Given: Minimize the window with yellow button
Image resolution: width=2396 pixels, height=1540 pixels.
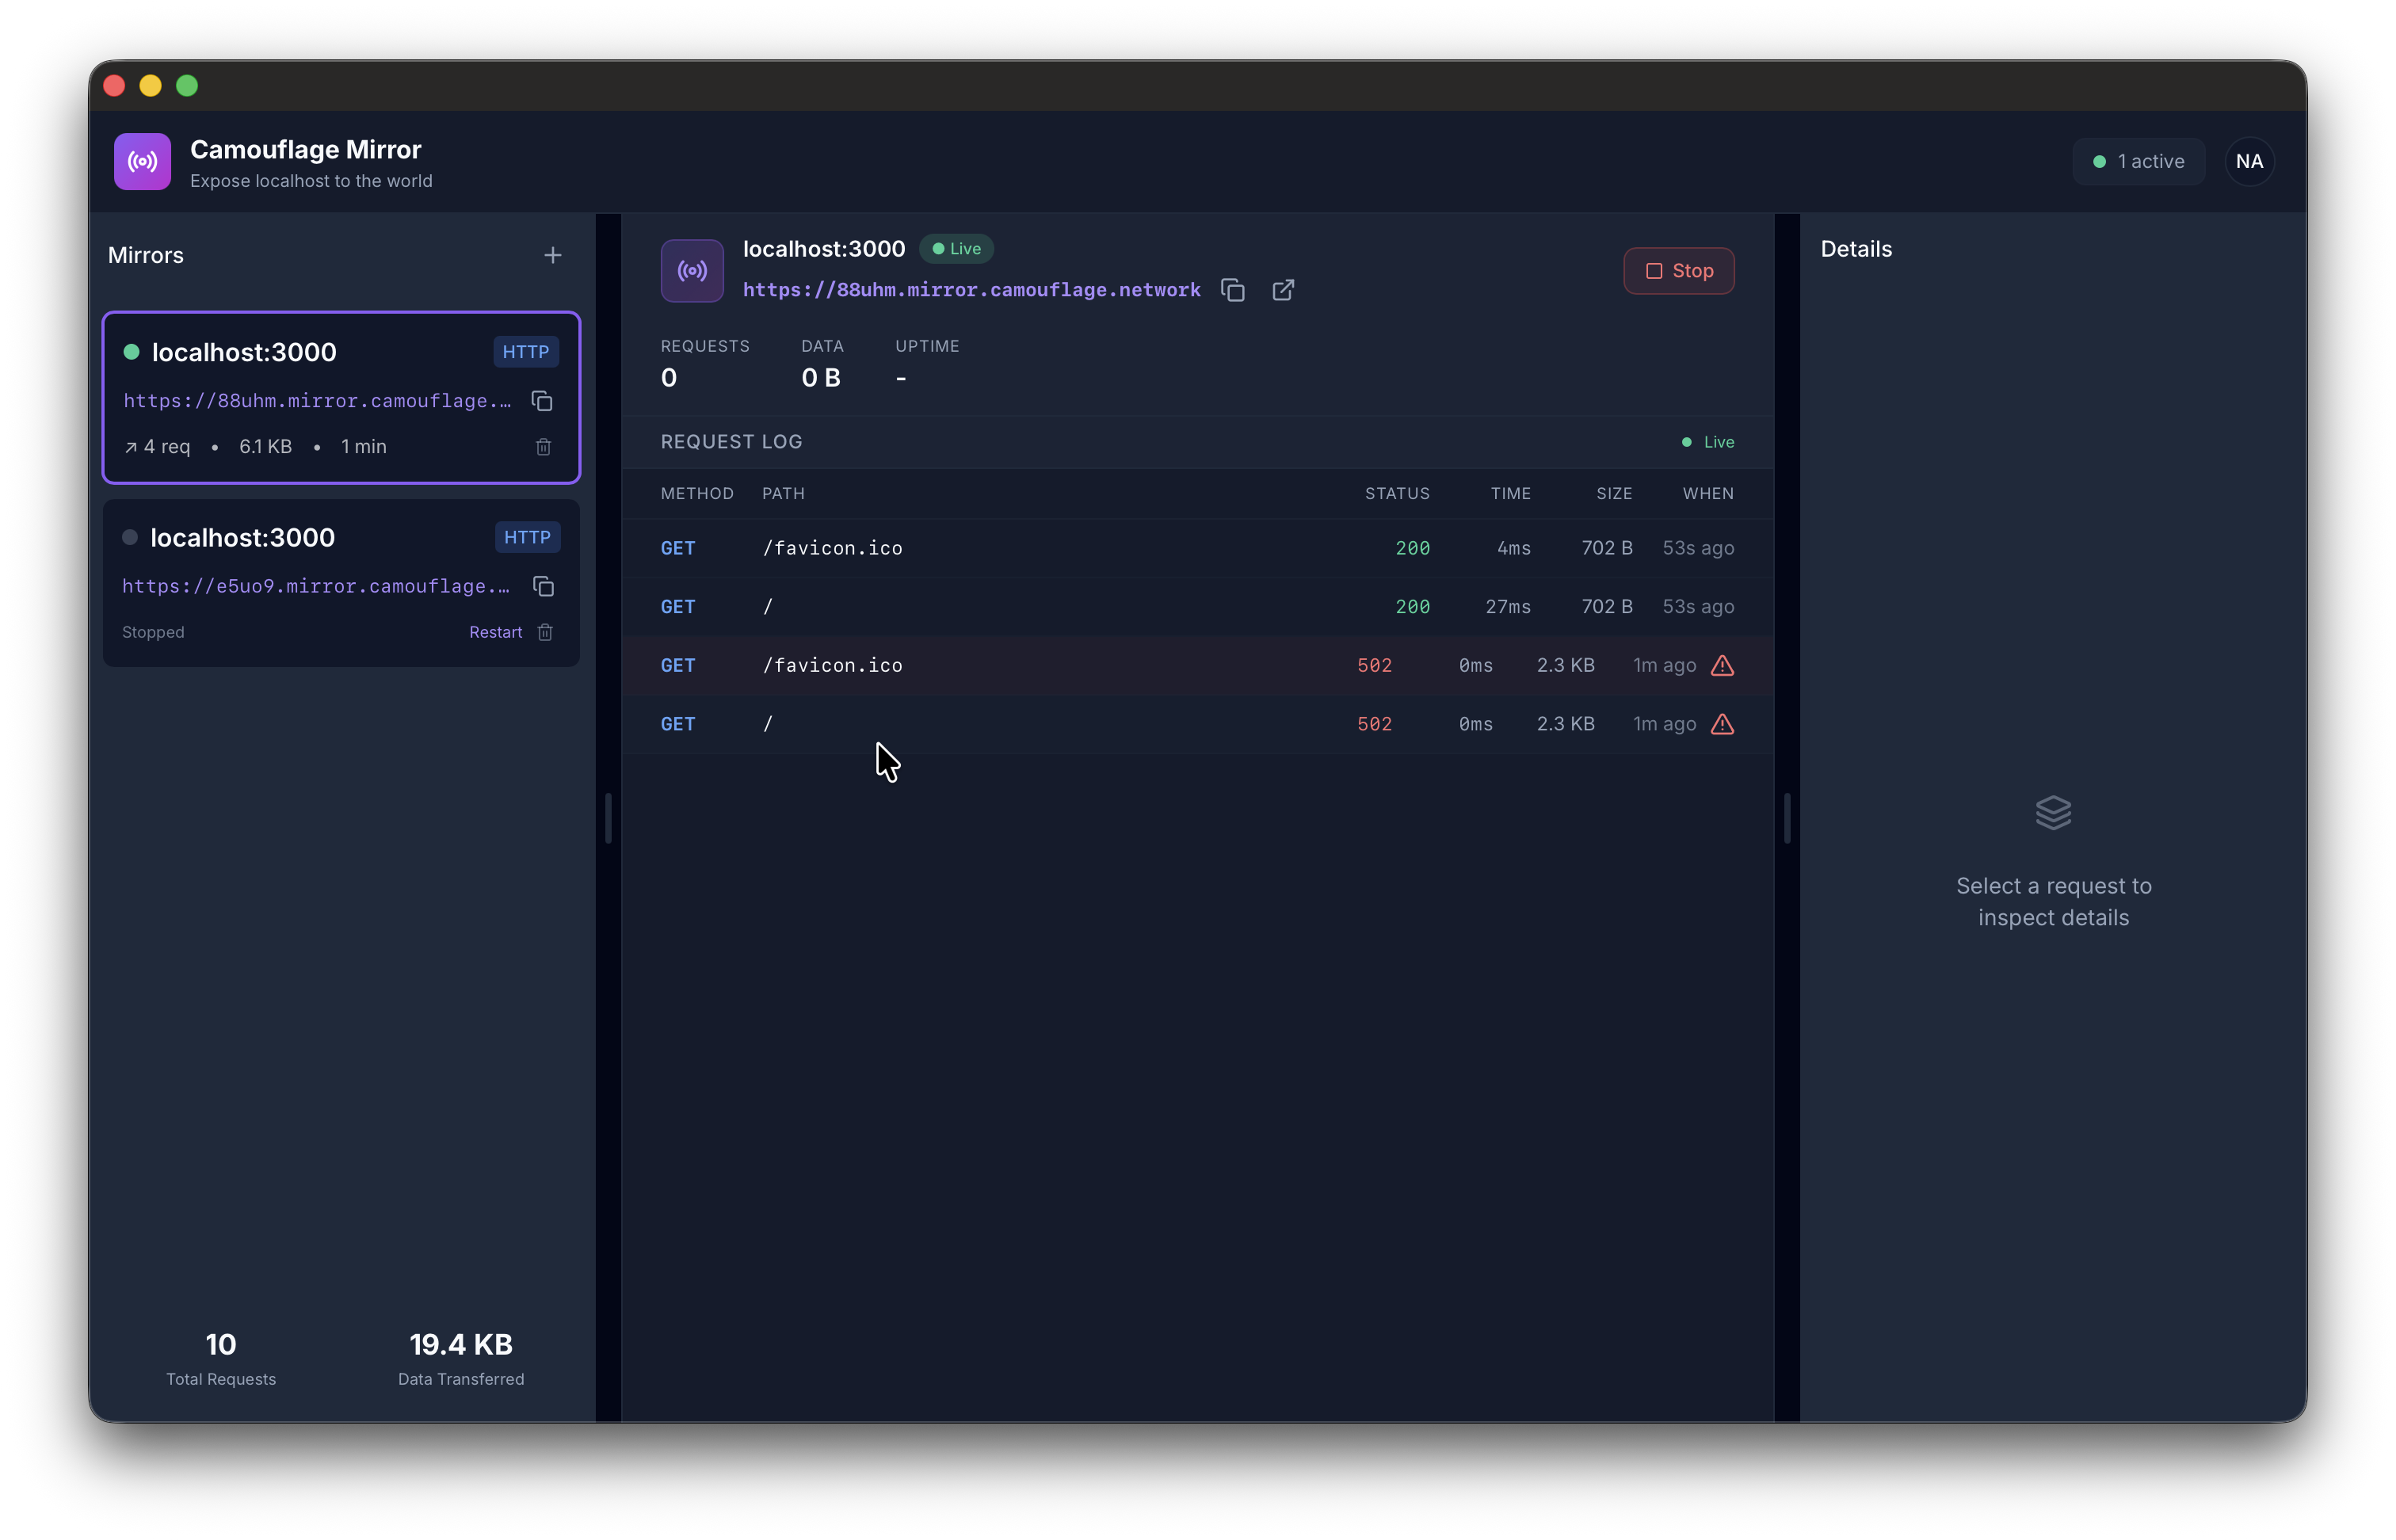Looking at the screenshot, I should point(150,86).
